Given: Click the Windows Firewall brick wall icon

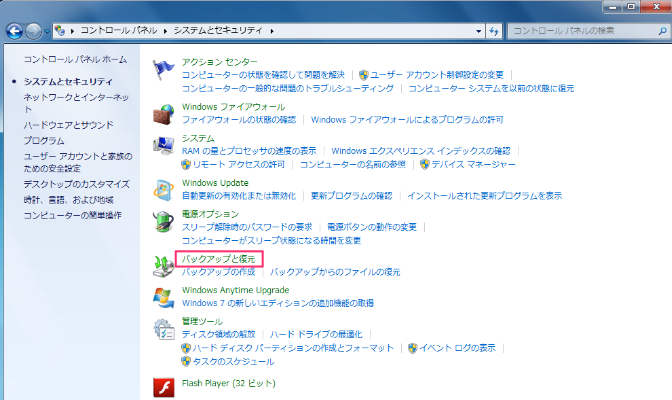Looking at the screenshot, I should pos(164,114).
